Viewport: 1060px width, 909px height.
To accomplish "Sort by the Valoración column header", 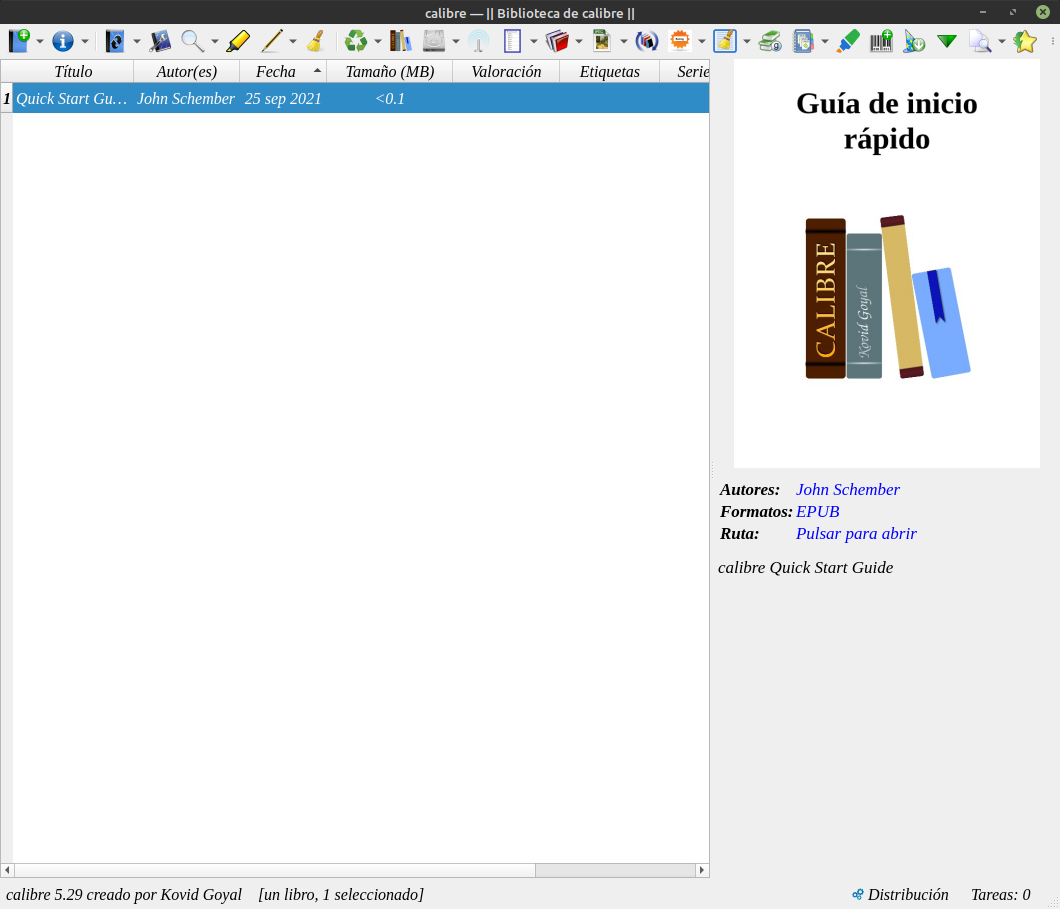I will tap(506, 72).
